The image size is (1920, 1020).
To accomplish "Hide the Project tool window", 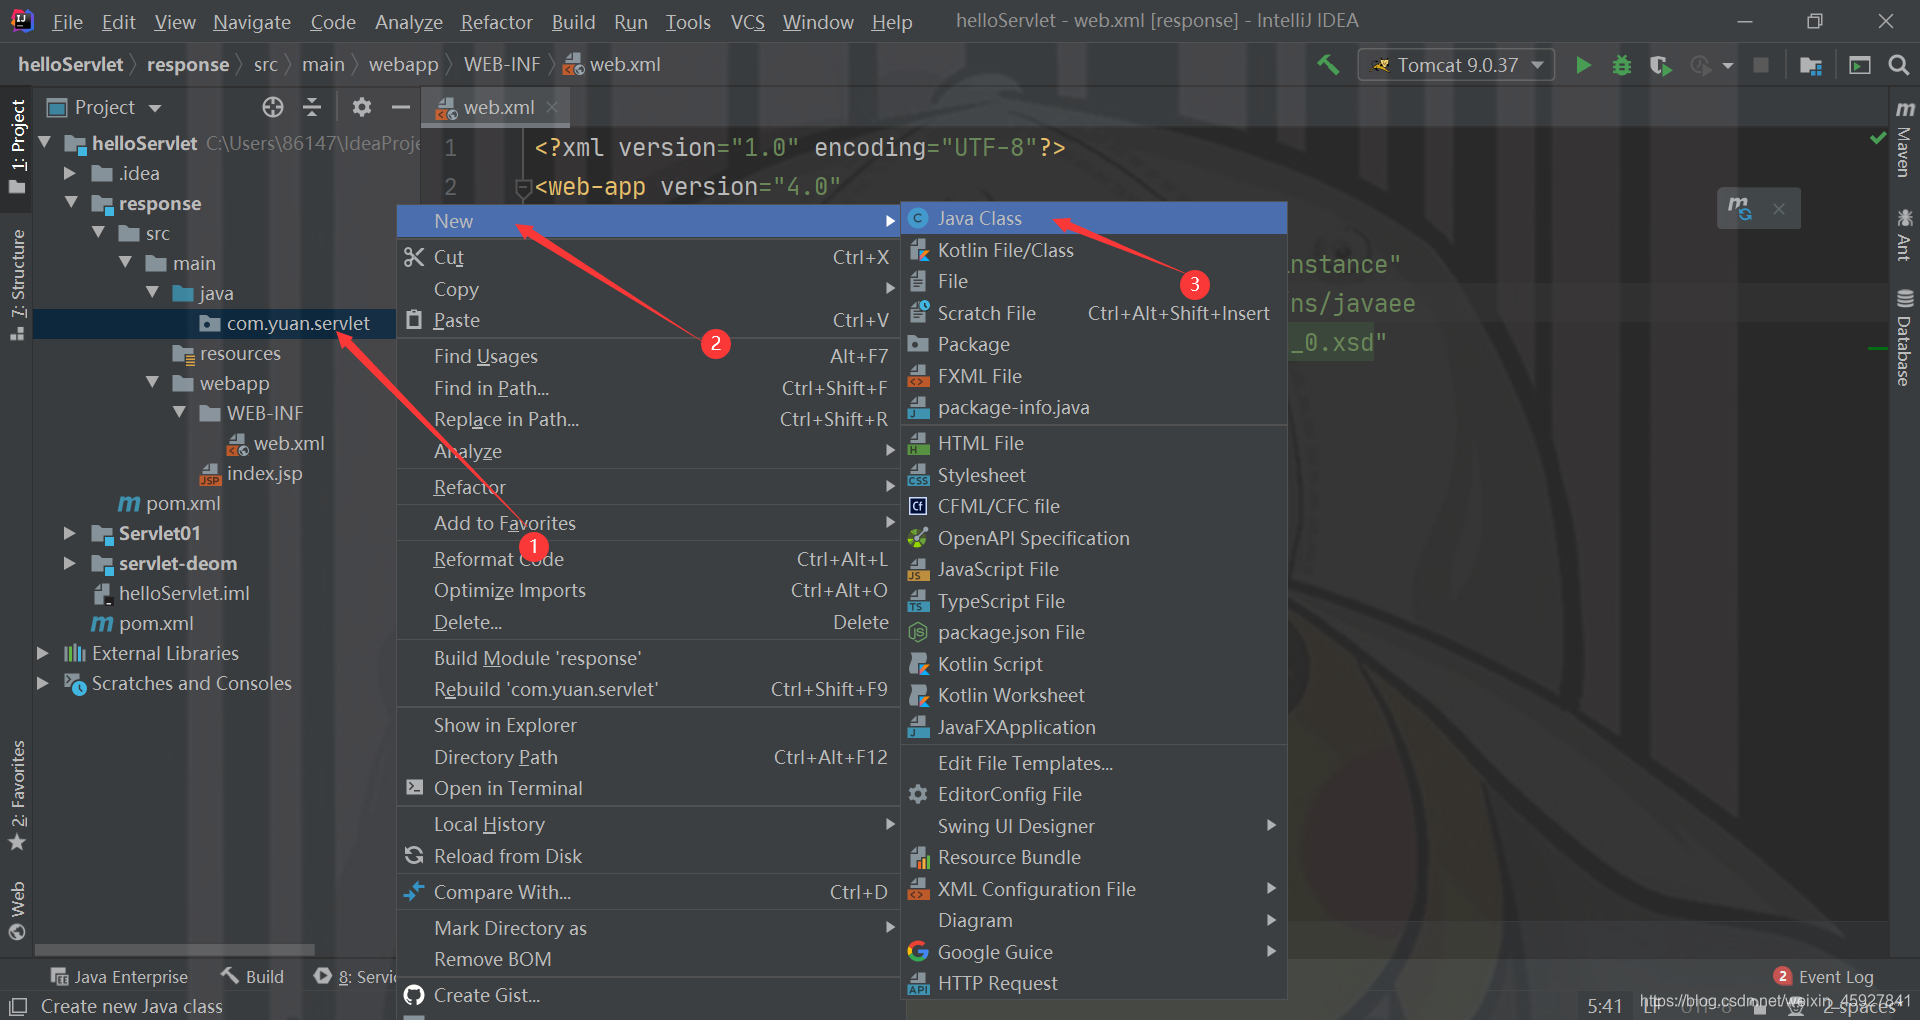I will pyautogui.click(x=401, y=107).
